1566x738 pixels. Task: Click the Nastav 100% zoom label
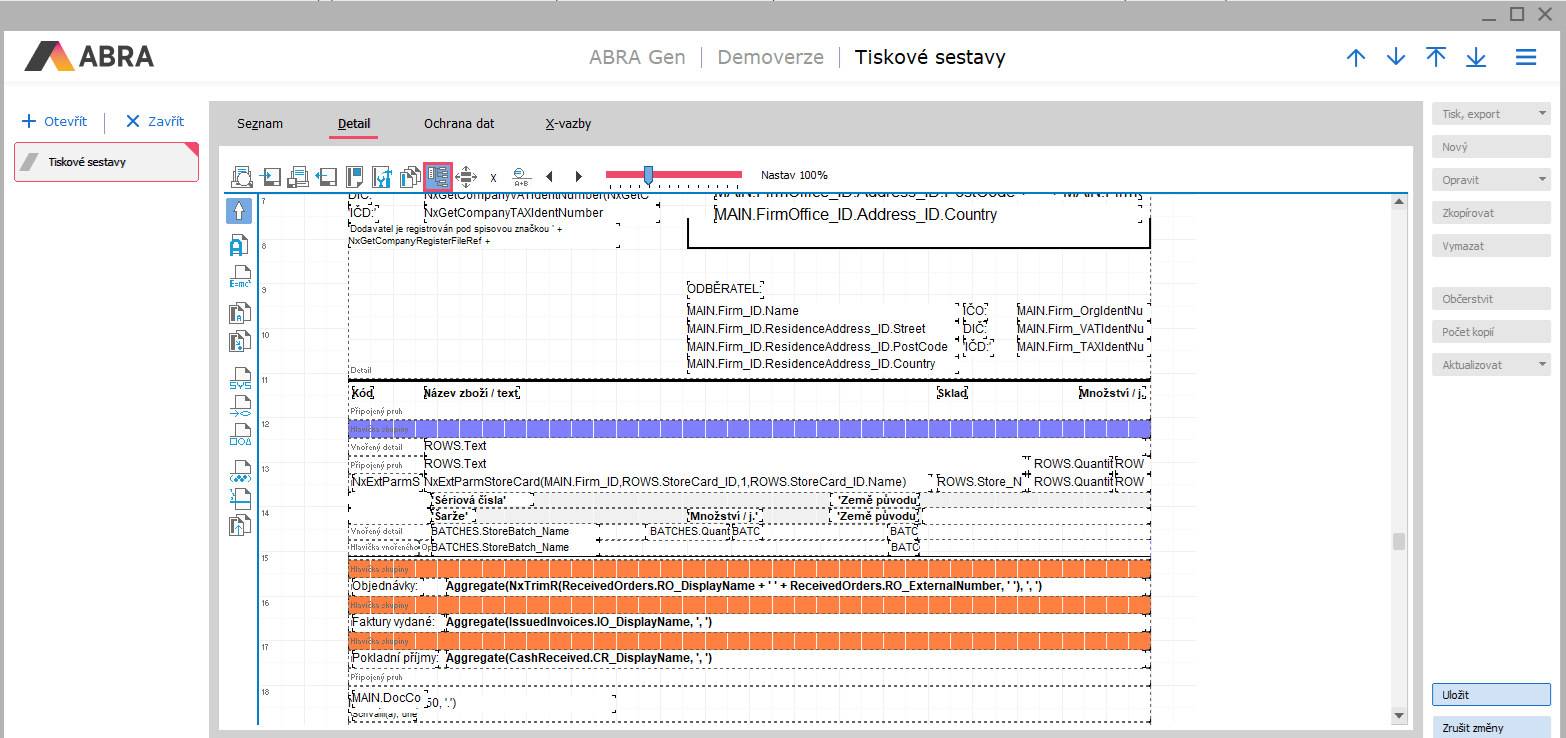794,175
